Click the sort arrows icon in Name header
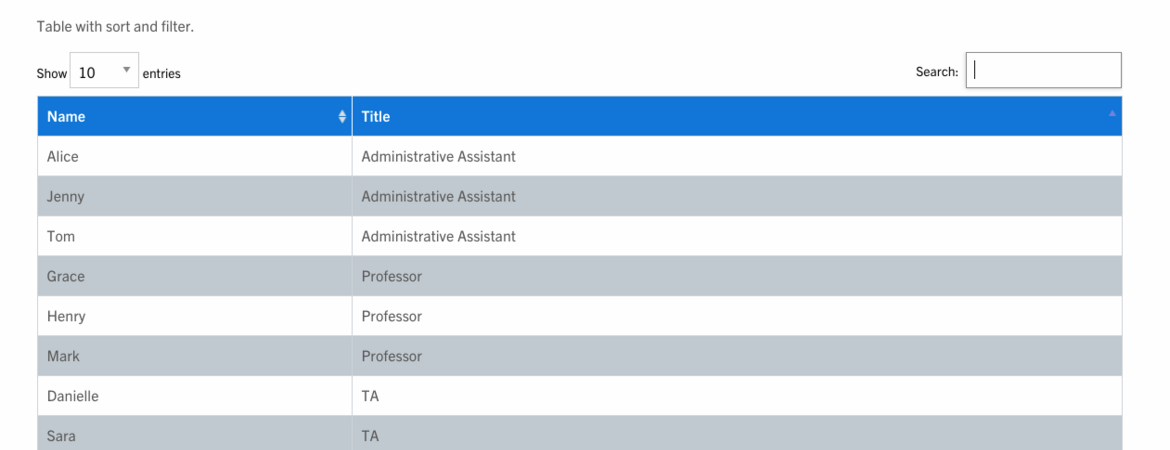Image resolution: width=1170 pixels, height=450 pixels. pyautogui.click(x=343, y=117)
